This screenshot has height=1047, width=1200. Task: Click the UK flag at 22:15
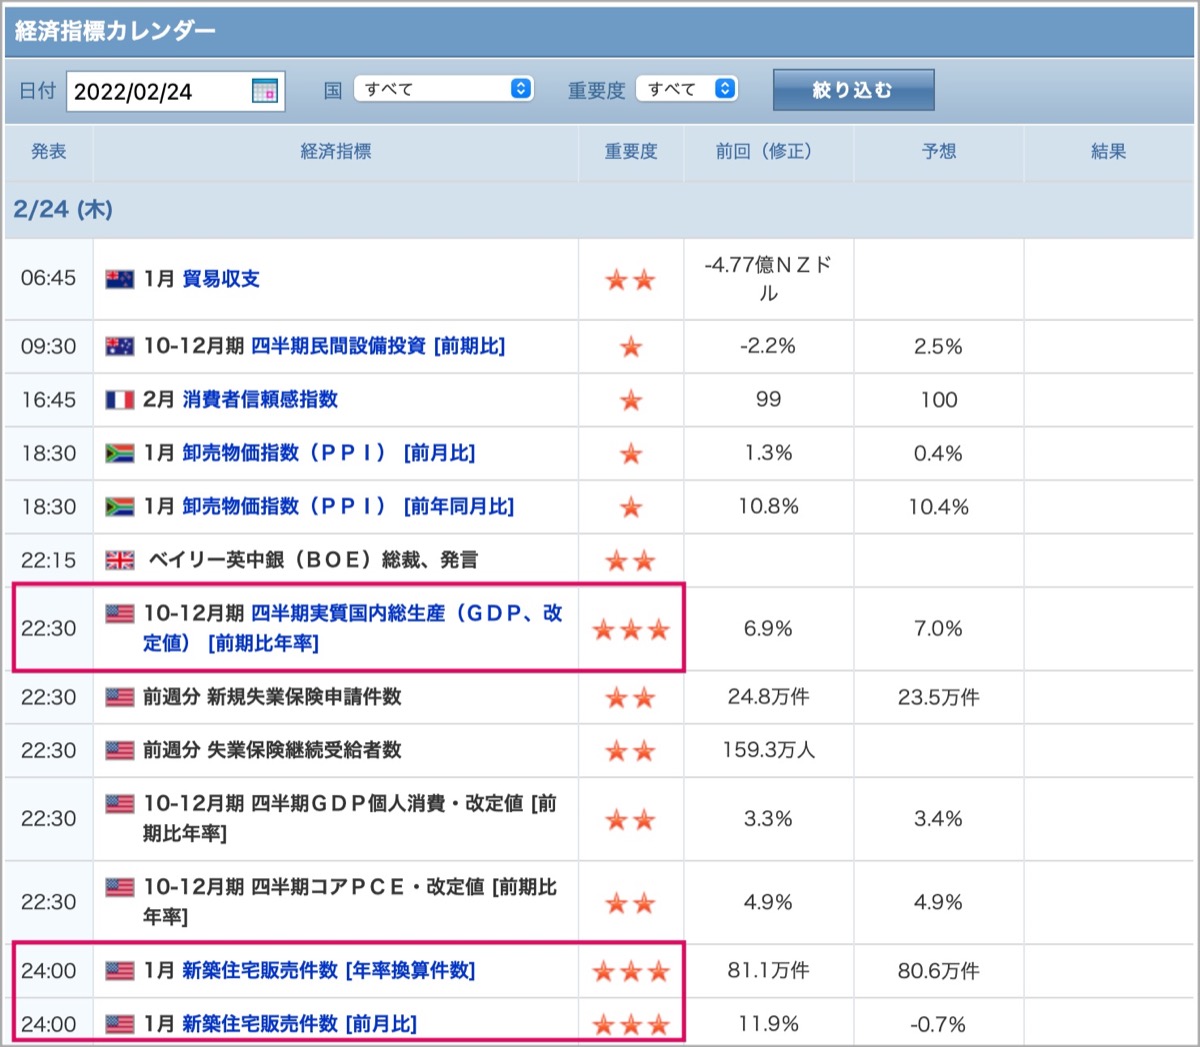point(120,560)
